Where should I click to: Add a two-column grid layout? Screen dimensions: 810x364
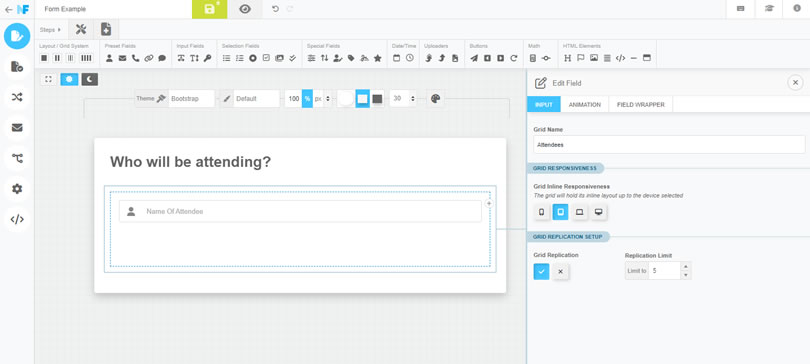(57, 58)
